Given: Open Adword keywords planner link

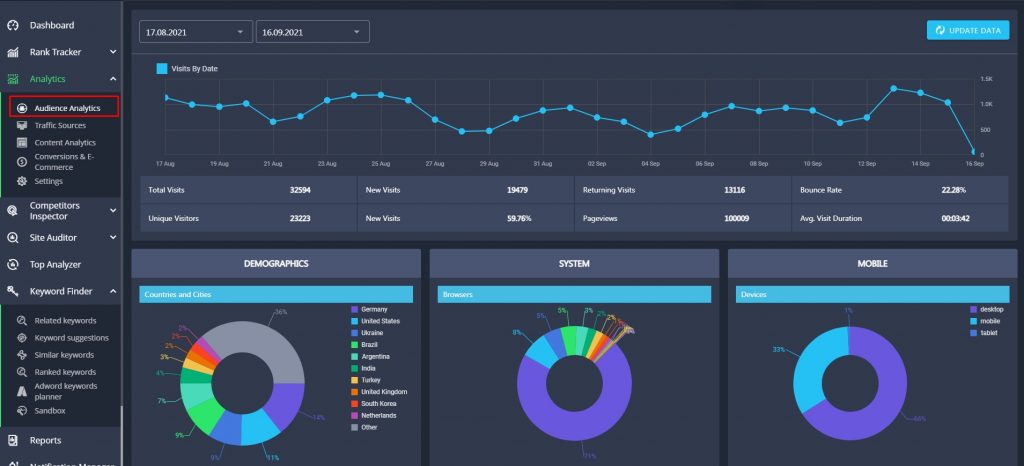Looking at the screenshot, I should pyautogui.click(x=66, y=391).
